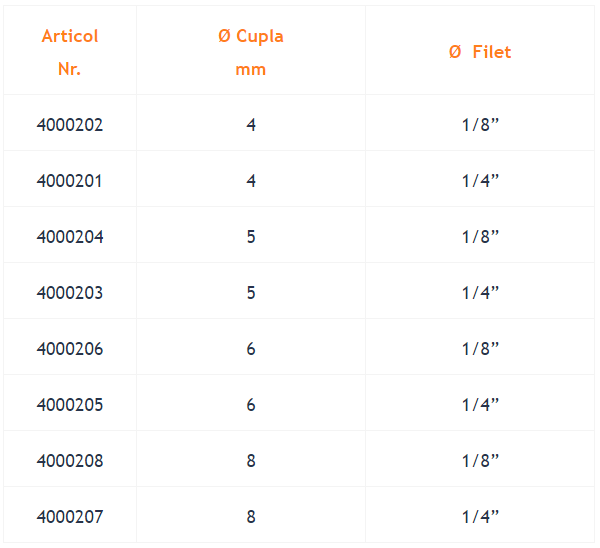
Task: Click the 1/8" thread cell for 4000202
Action: [x=480, y=125]
